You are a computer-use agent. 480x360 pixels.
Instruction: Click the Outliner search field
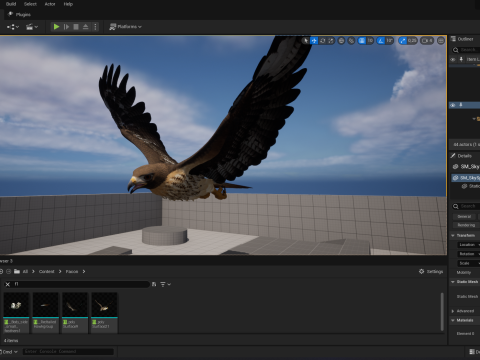pyautogui.click(x=466, y=50)
